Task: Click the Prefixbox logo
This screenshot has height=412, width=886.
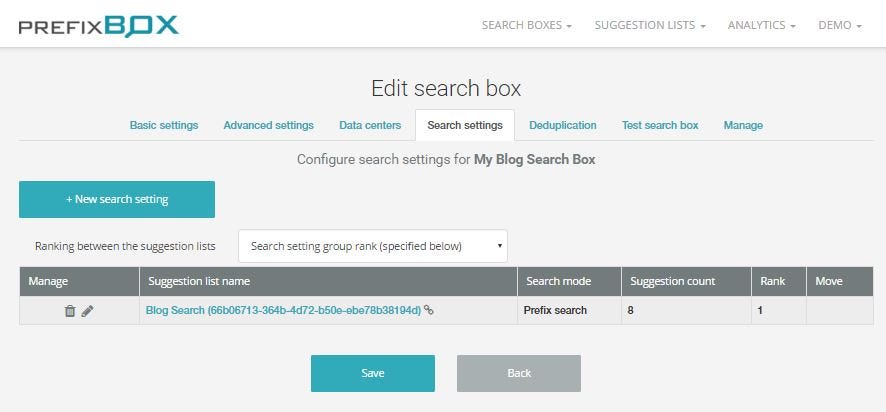Action: (x=98, y=25)
